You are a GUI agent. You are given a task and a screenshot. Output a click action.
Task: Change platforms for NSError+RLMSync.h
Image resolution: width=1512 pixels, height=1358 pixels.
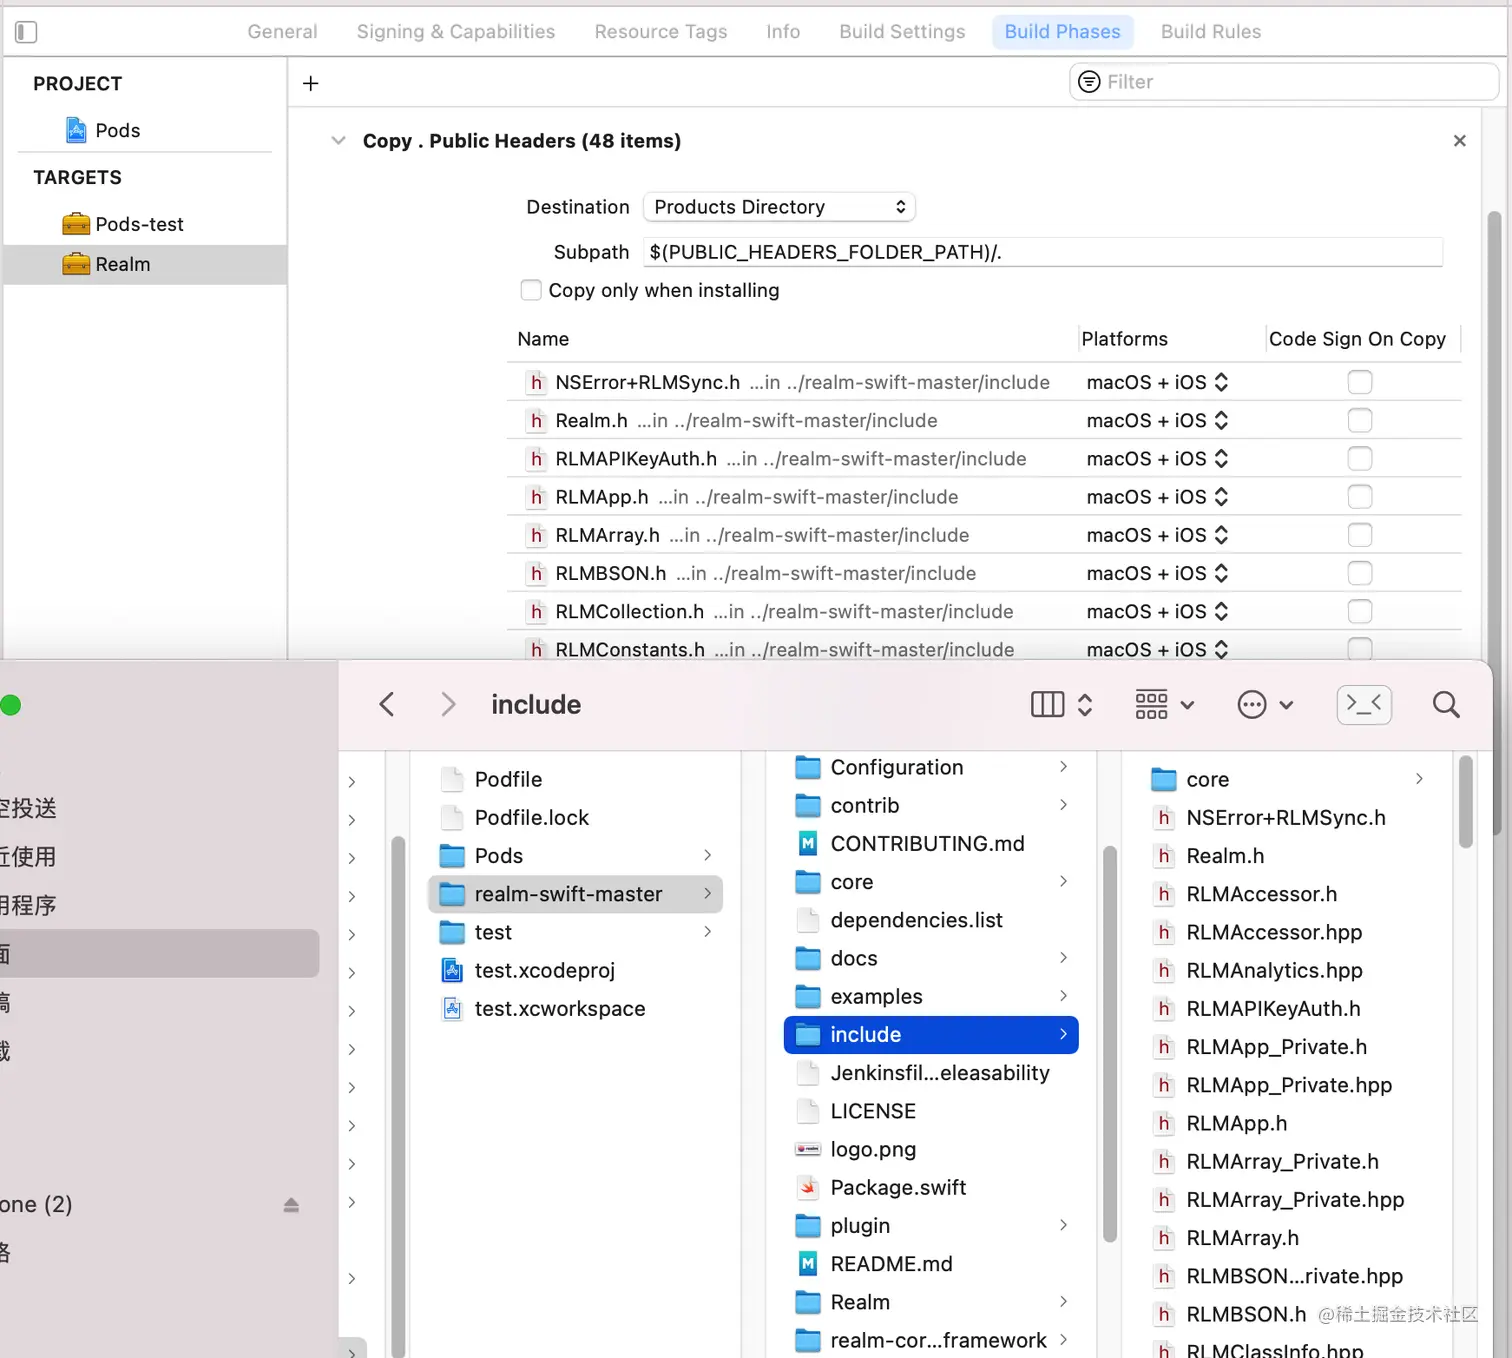click(x=1157, y=382)
